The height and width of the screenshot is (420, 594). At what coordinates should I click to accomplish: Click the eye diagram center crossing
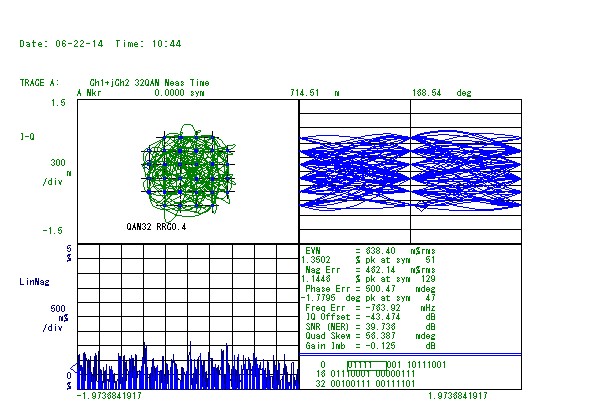pyautogui.click(x=410, y=172)
